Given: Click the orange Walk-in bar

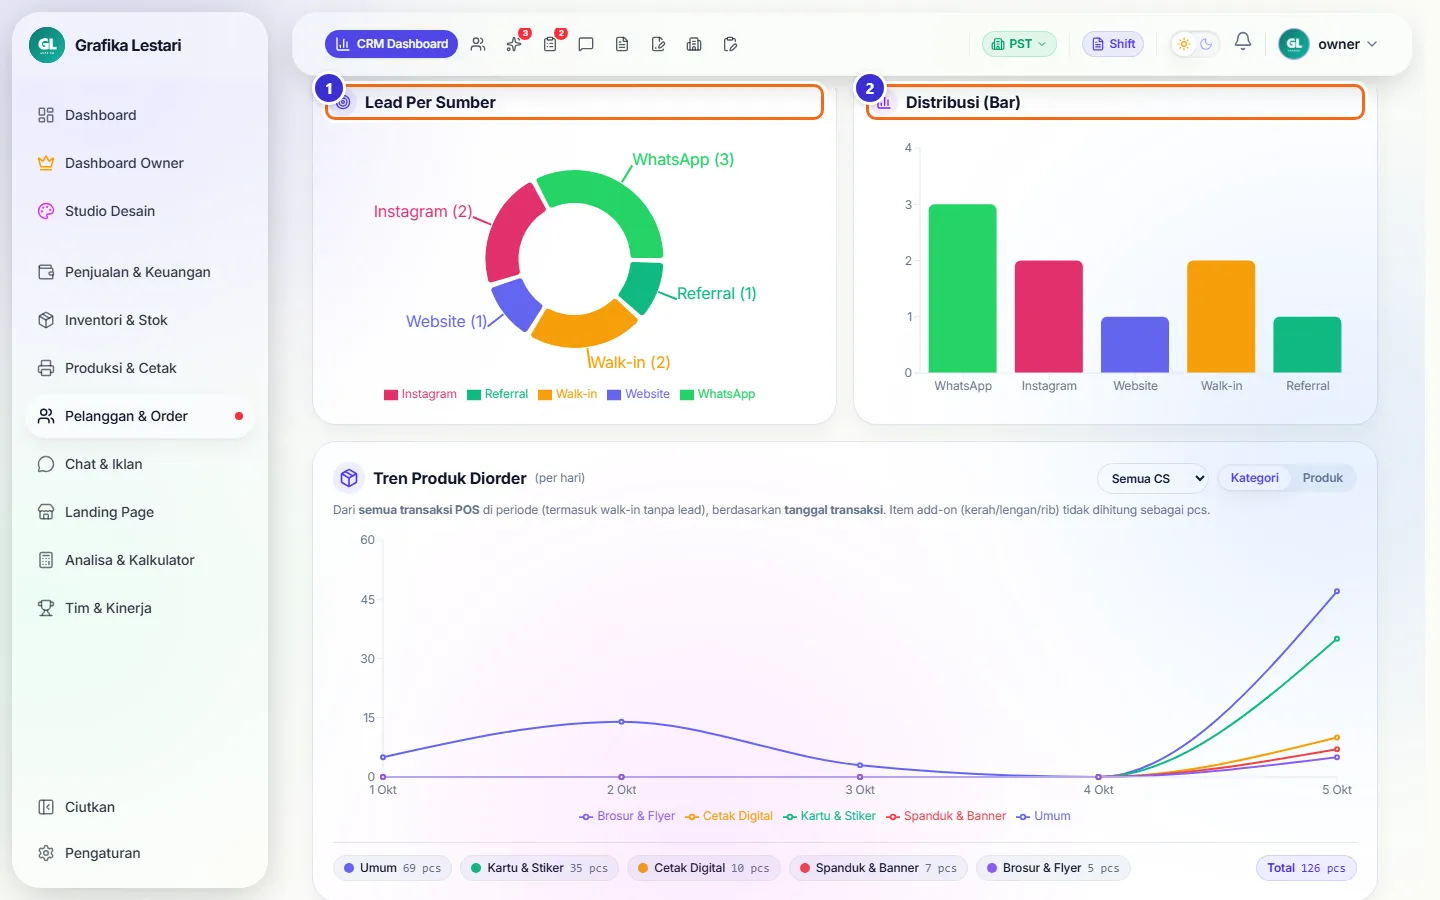Looking at the screenshot, I should [x=1221, y=316].
